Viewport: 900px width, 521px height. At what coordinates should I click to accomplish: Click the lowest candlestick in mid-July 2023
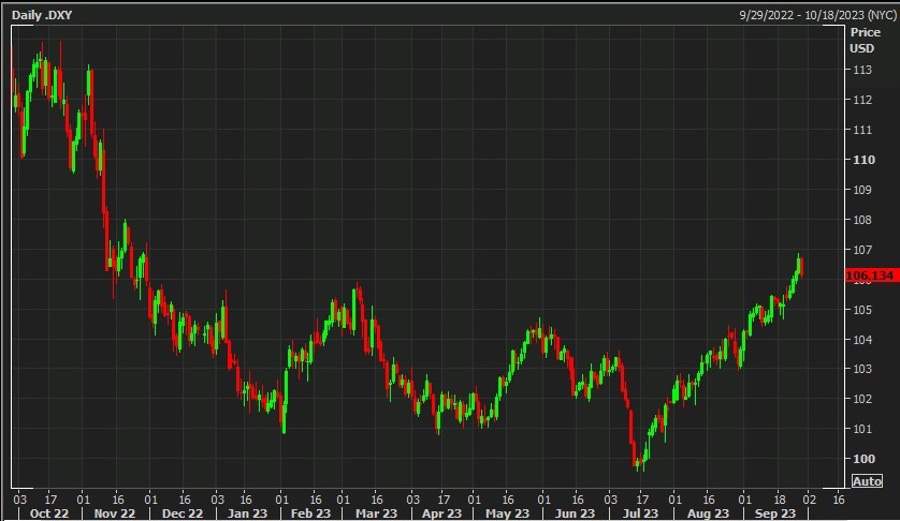point(638,464)
